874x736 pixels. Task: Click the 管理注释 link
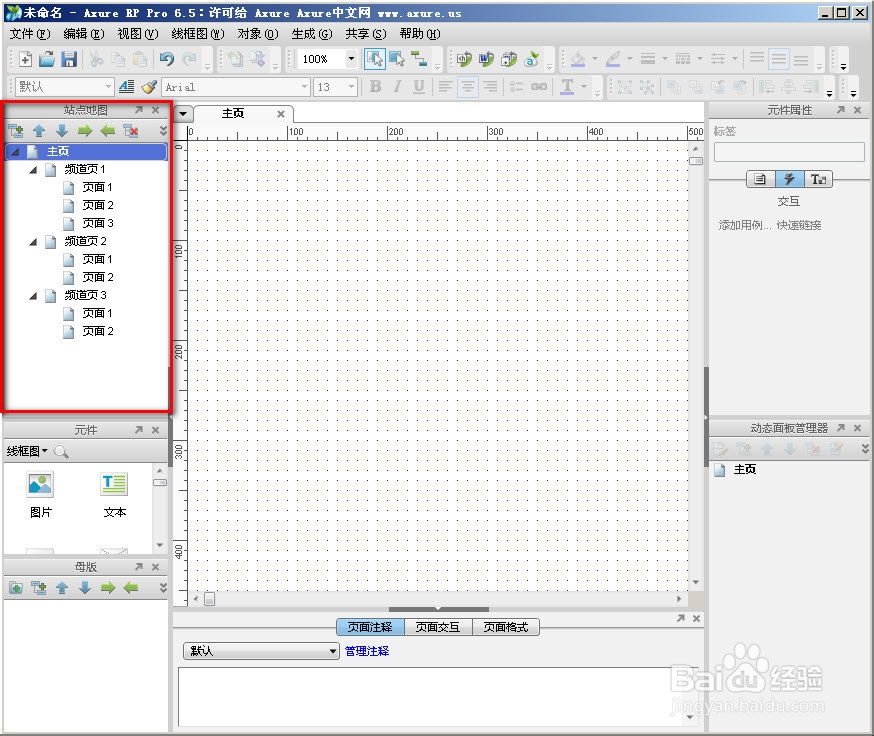(x=367, y=651)
